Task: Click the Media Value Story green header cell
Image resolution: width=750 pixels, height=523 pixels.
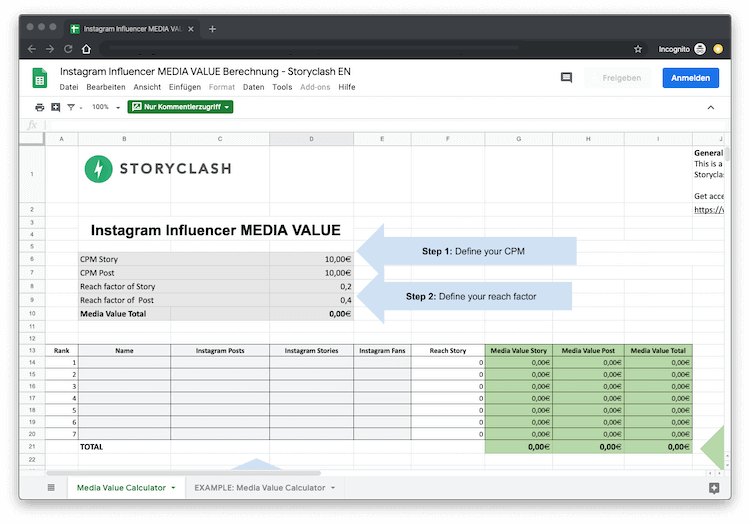Action: point(518,351)
